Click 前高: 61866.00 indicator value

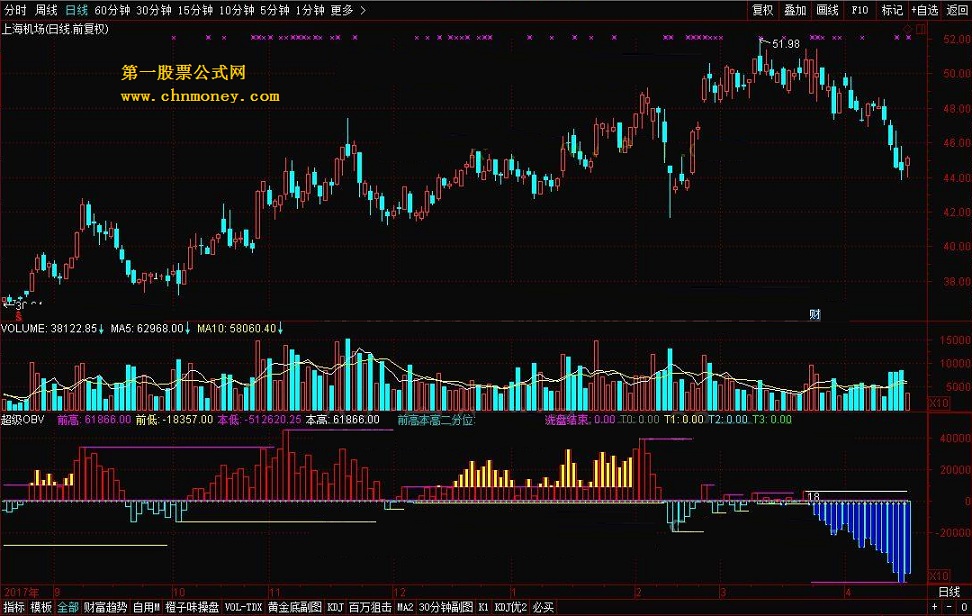coord(94,420)
